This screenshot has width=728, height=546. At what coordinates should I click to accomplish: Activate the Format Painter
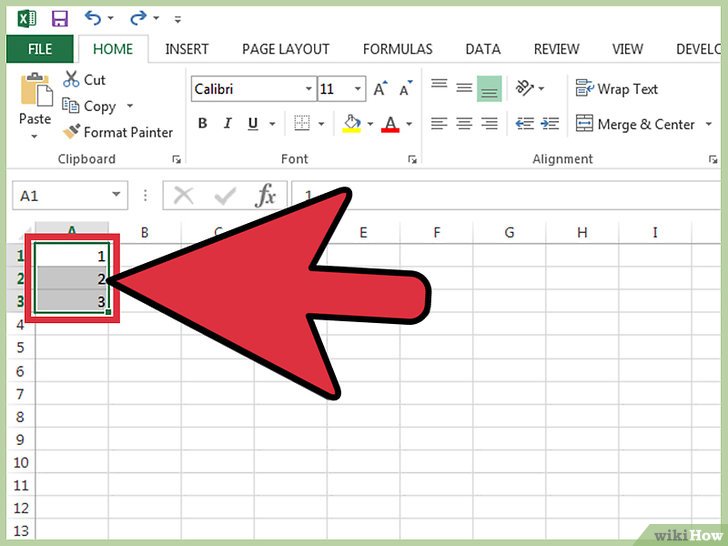pyautogui.click(x=118, y=132)
